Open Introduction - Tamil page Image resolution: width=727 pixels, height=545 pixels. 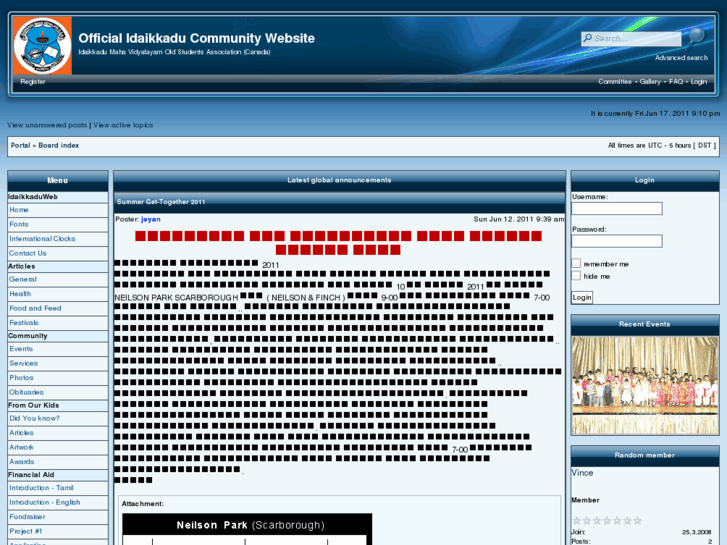[x=41, y=487]
